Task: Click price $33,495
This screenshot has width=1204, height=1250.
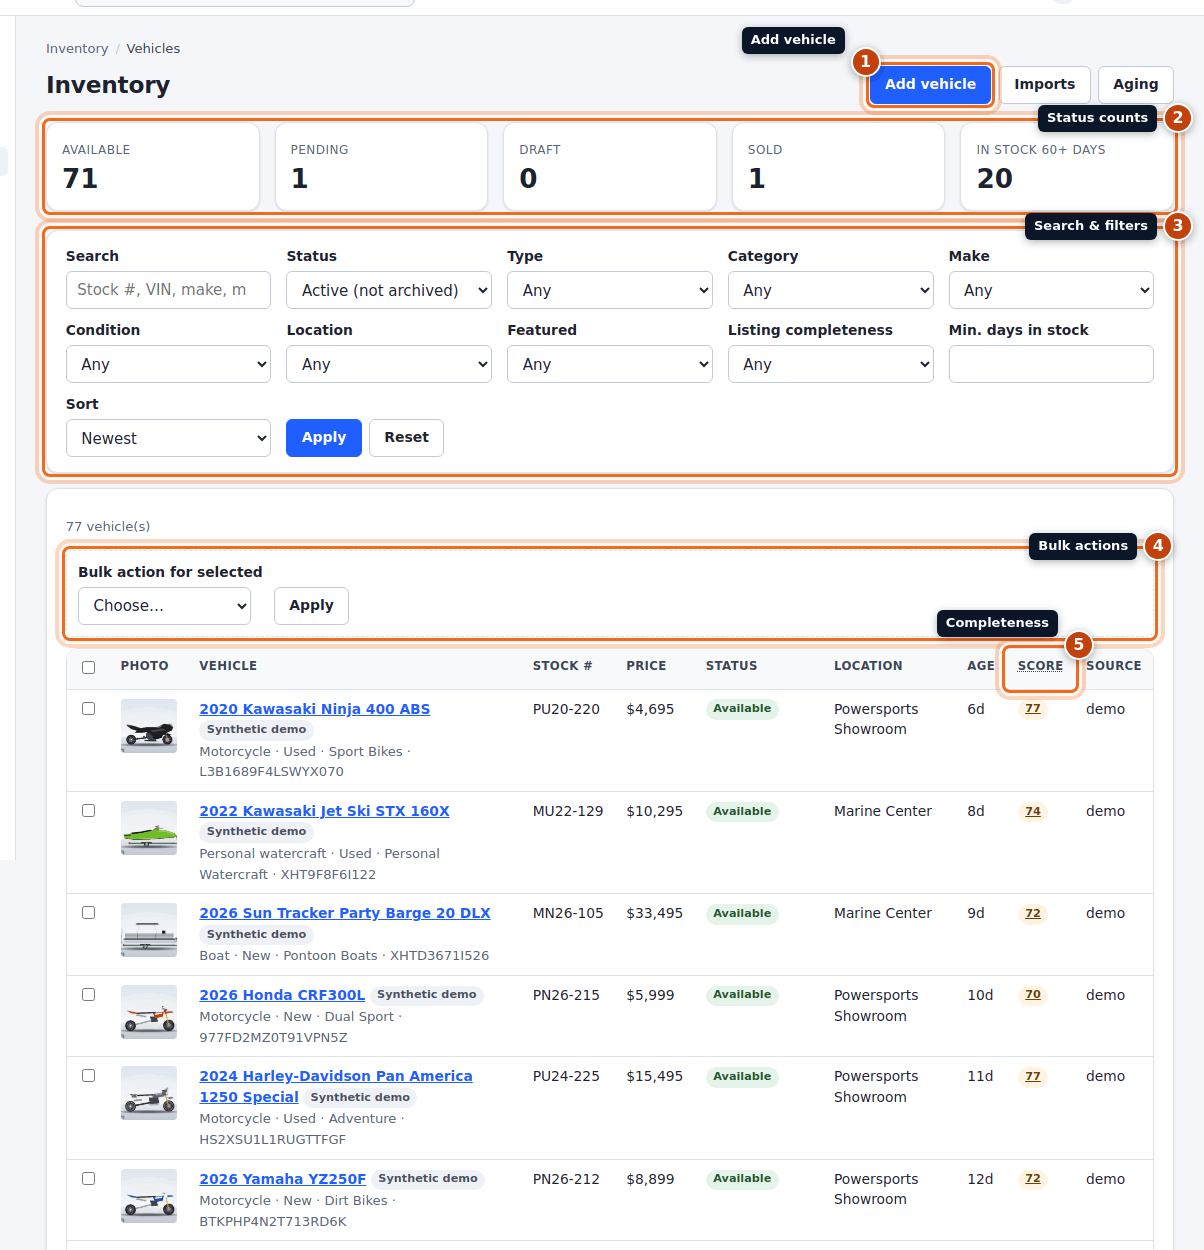Action: tap(655, 913)
